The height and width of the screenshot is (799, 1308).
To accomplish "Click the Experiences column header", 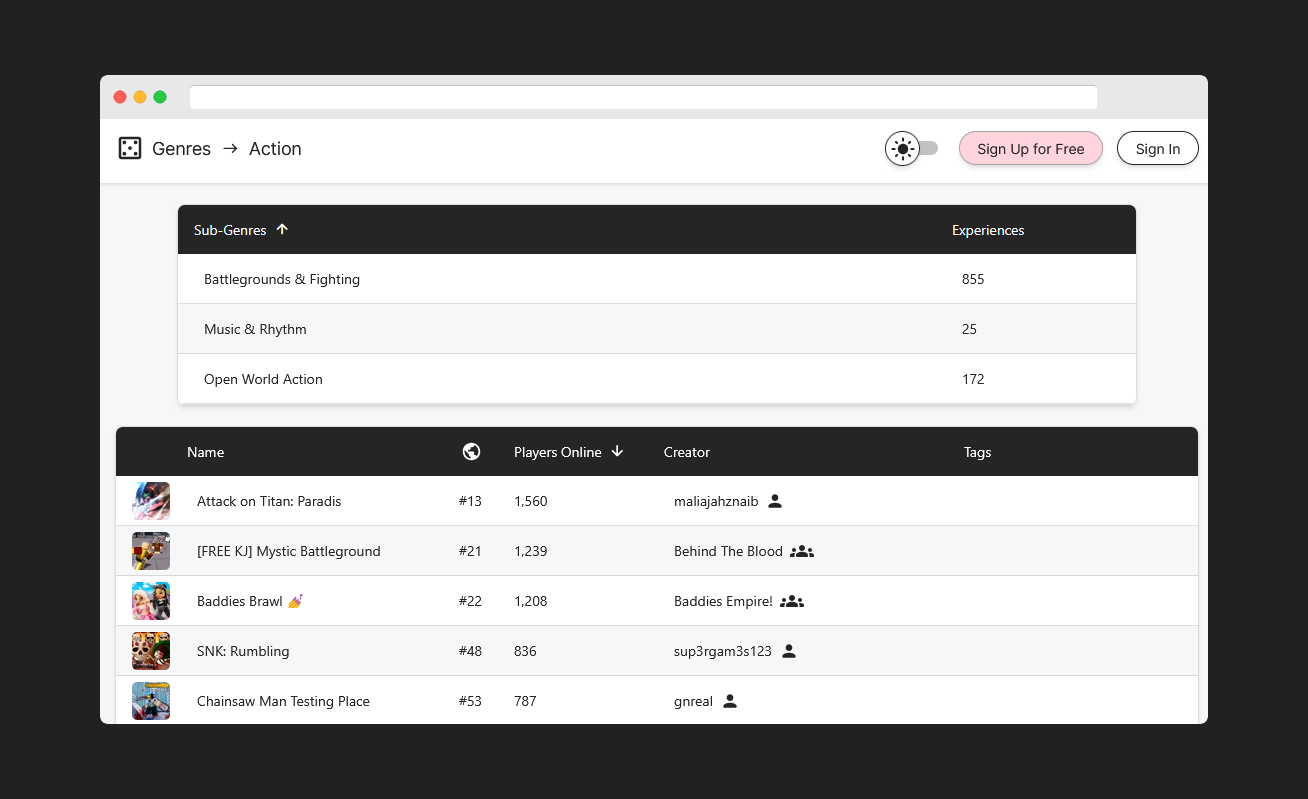I will pyautogui.click(x=988, y=230).
